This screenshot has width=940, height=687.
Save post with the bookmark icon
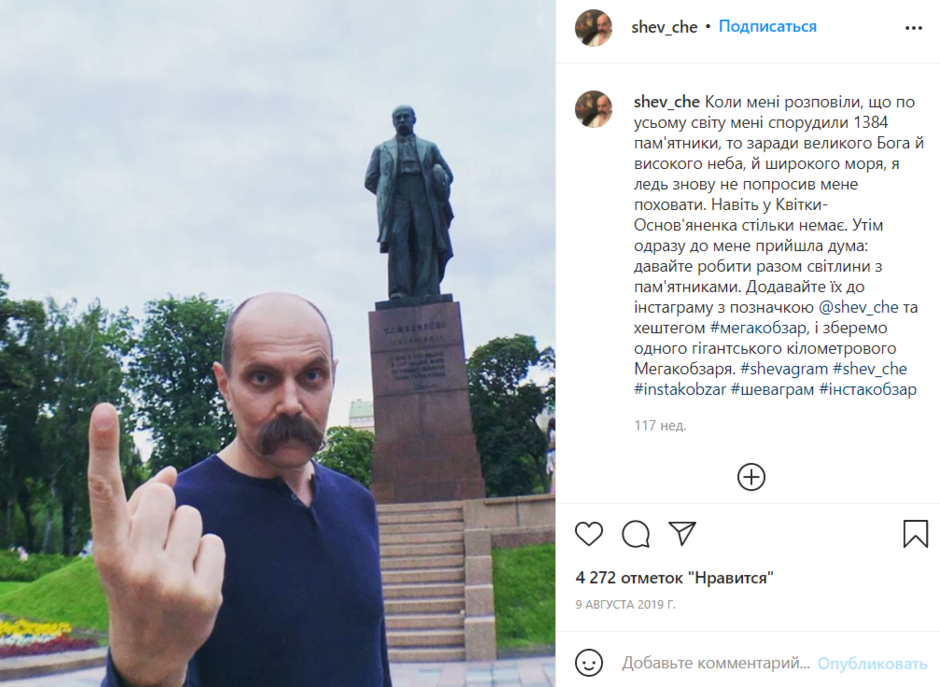[x=915, y=534]
